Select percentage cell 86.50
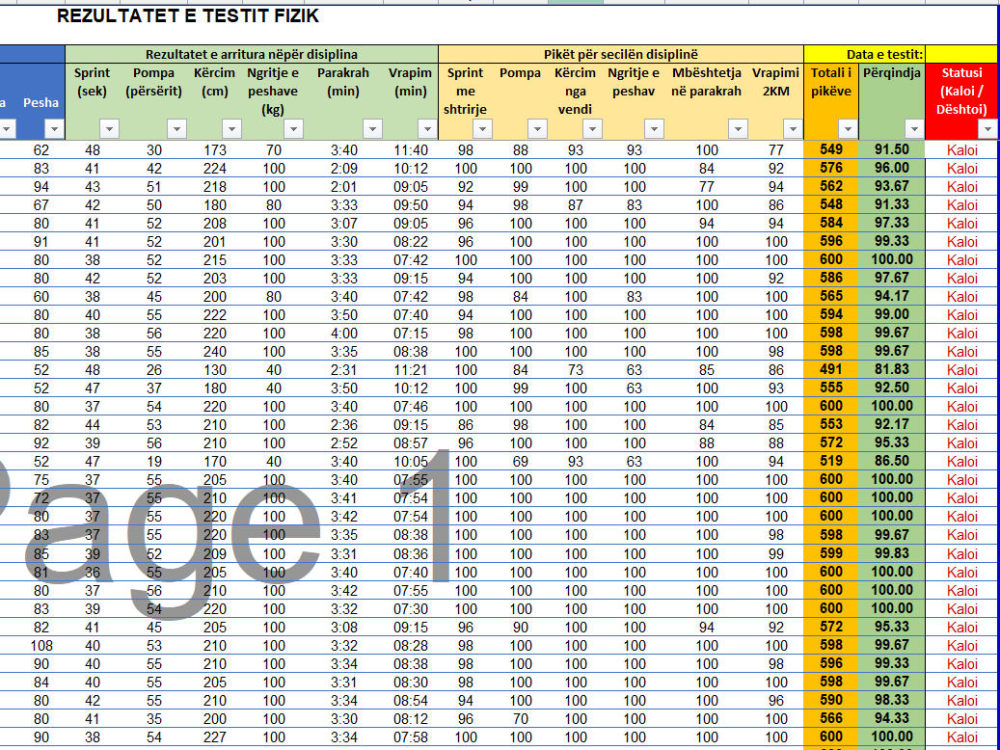 point(892,461)
